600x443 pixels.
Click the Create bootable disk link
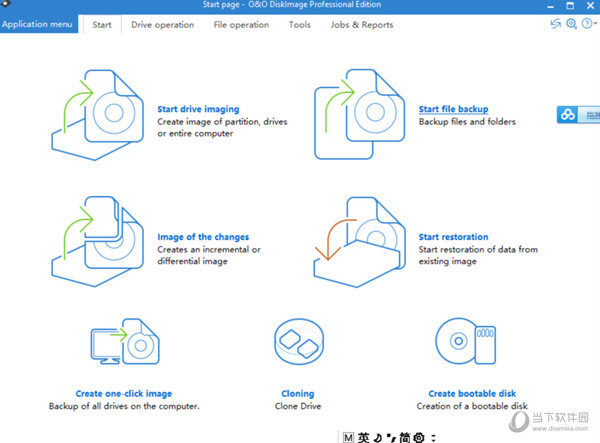pos(472,394)
